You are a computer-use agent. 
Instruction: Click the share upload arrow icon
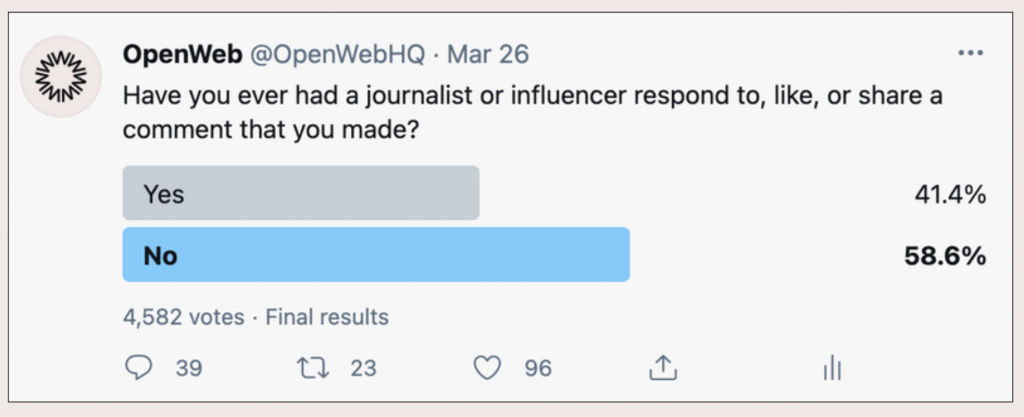[x=661, y=367]
